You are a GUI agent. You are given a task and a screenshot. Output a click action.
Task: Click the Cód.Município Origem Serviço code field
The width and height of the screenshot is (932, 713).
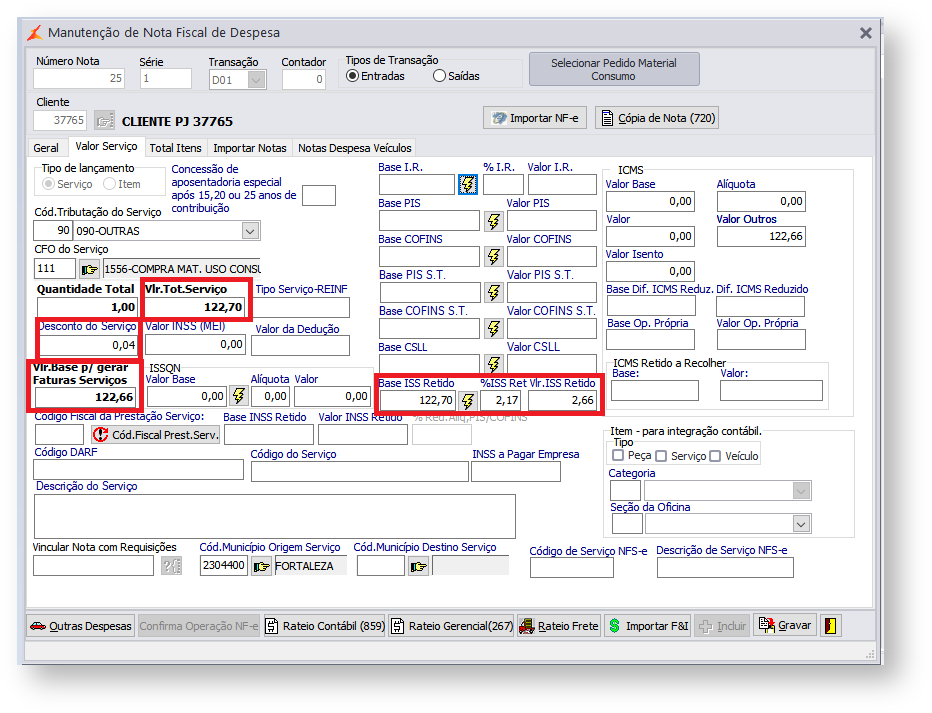pos(223,566)
